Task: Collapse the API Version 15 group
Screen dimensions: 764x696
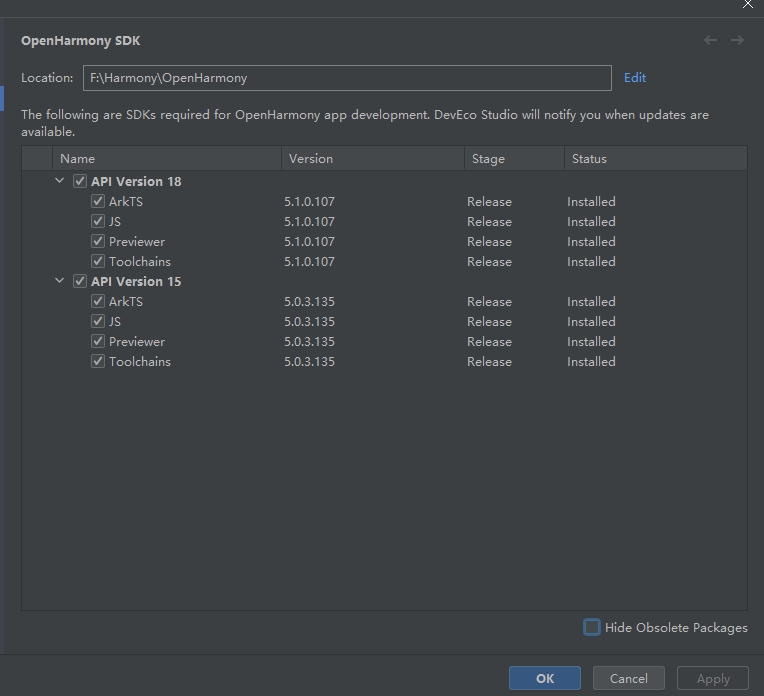Action: click(59, 281)
